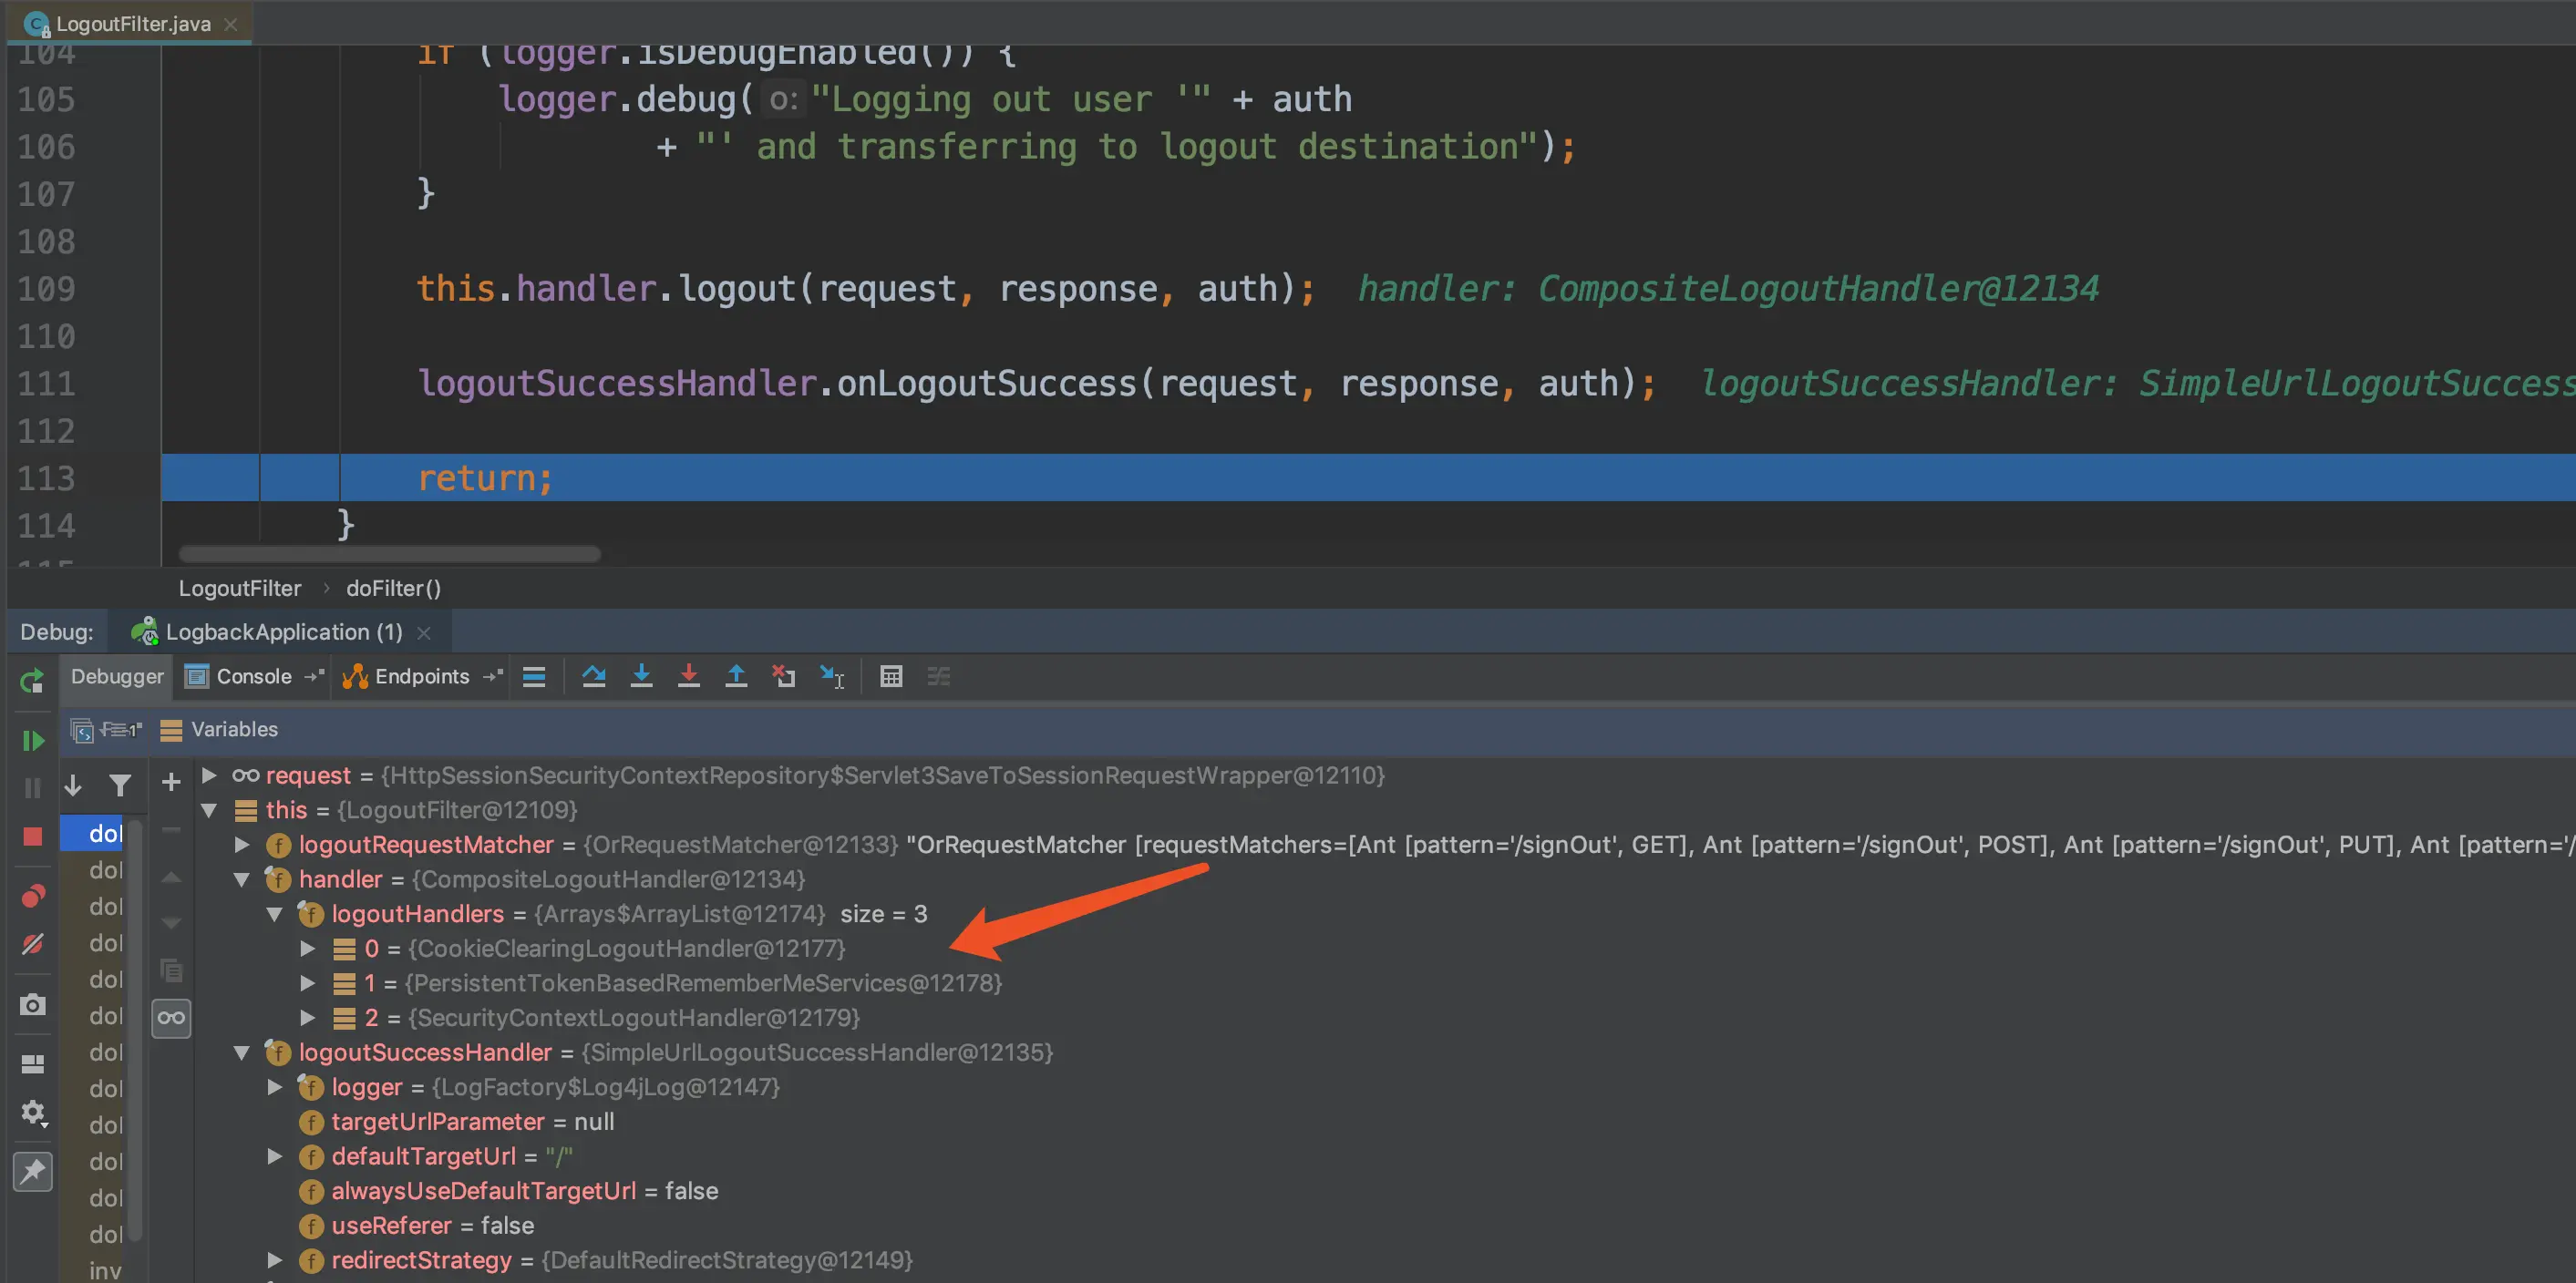Click the Resume Program green play button
Image resolution: width=2576 pixels, height=1283 pixels.
[x=32, y=740]
